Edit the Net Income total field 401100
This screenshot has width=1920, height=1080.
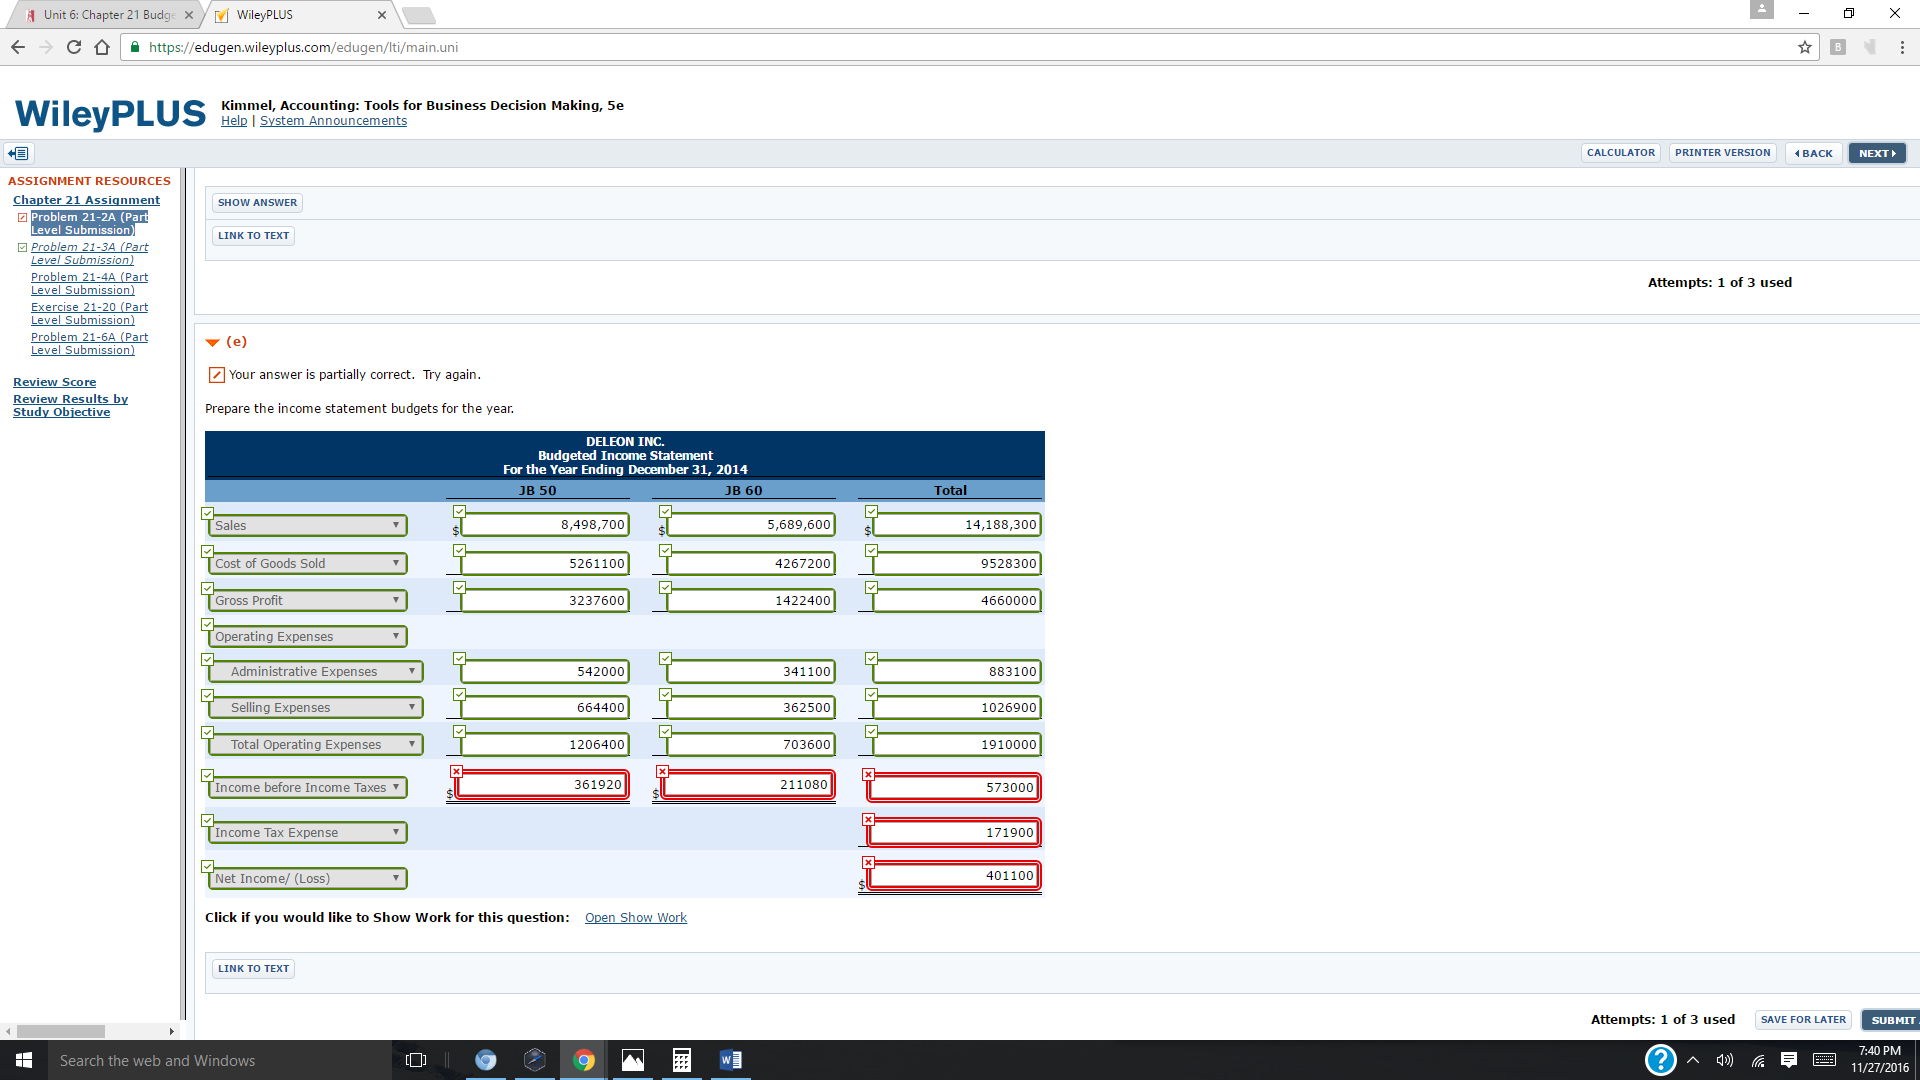click(953, 875)
